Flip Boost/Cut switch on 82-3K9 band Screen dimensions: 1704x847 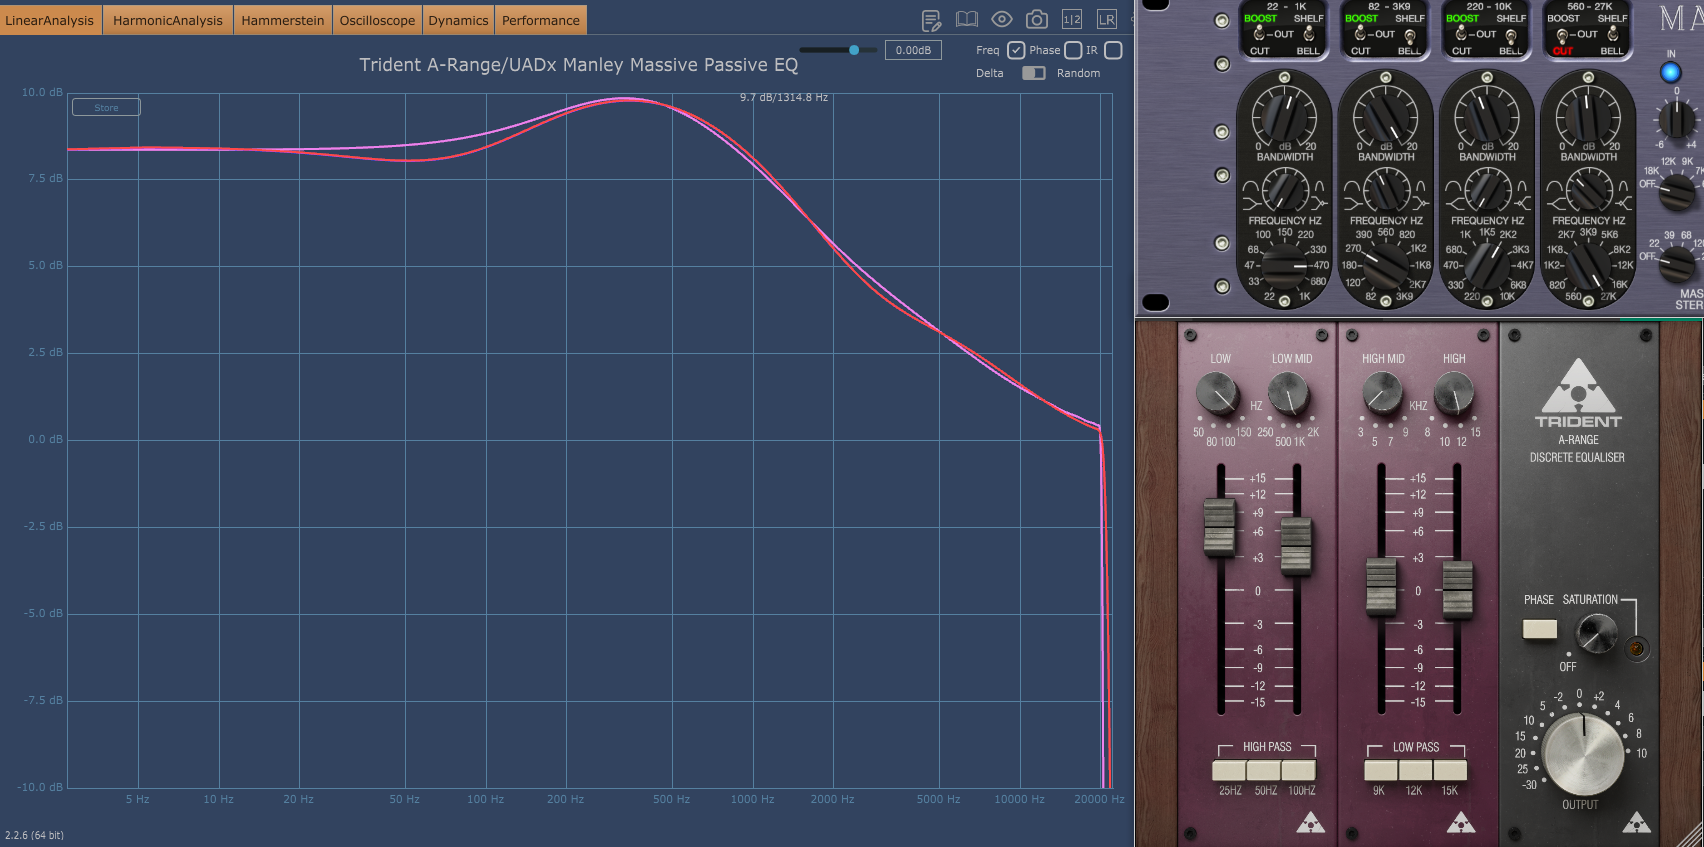pos(1360,34)
